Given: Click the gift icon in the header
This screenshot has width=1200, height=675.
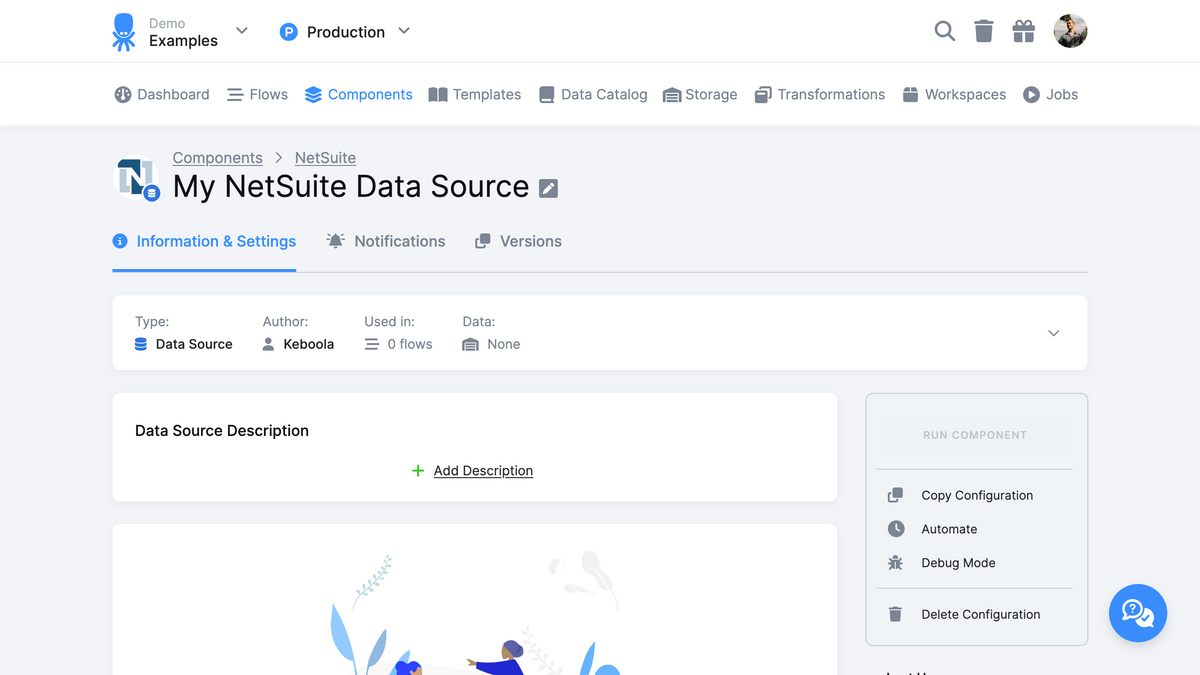Looking at the screenshot, I should 1023,31.
